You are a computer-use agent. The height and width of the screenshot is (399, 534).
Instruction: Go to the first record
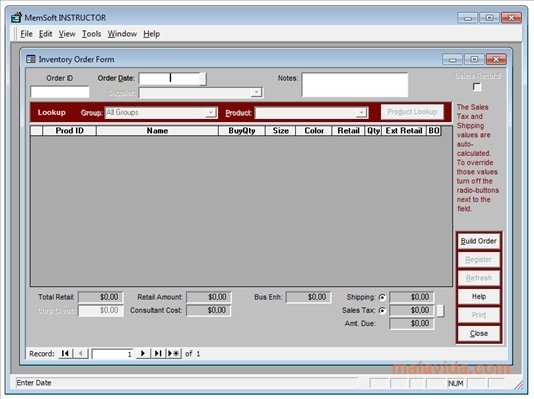[x=65, y=353]
